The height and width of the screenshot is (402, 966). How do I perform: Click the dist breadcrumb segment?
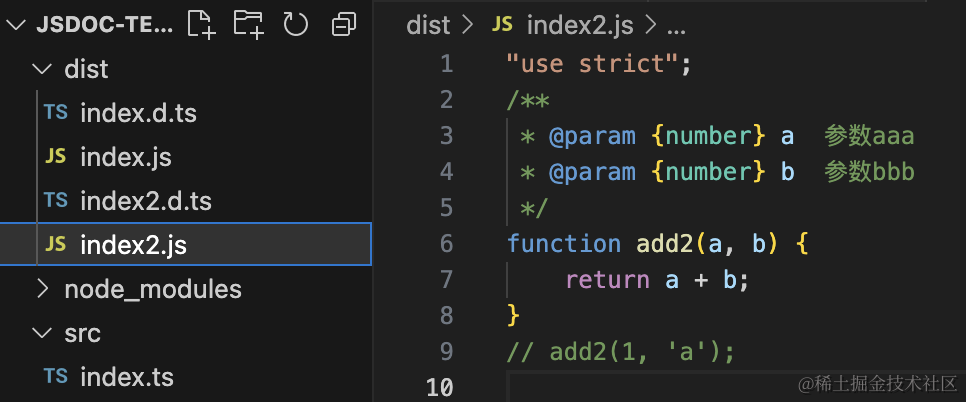pos(429,25)
